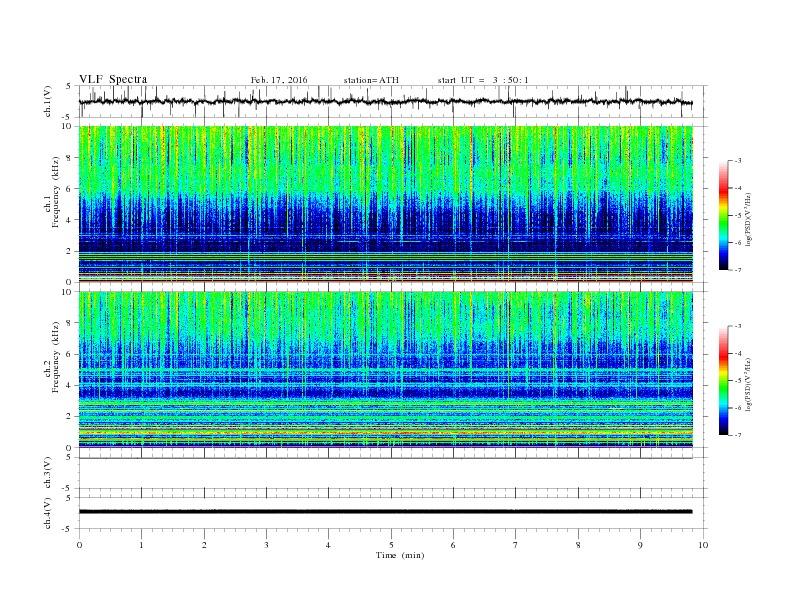Click inside the ch.2 spectrogram panel
This screenshot has width=792, height=612.
click(x=386, y=369)
